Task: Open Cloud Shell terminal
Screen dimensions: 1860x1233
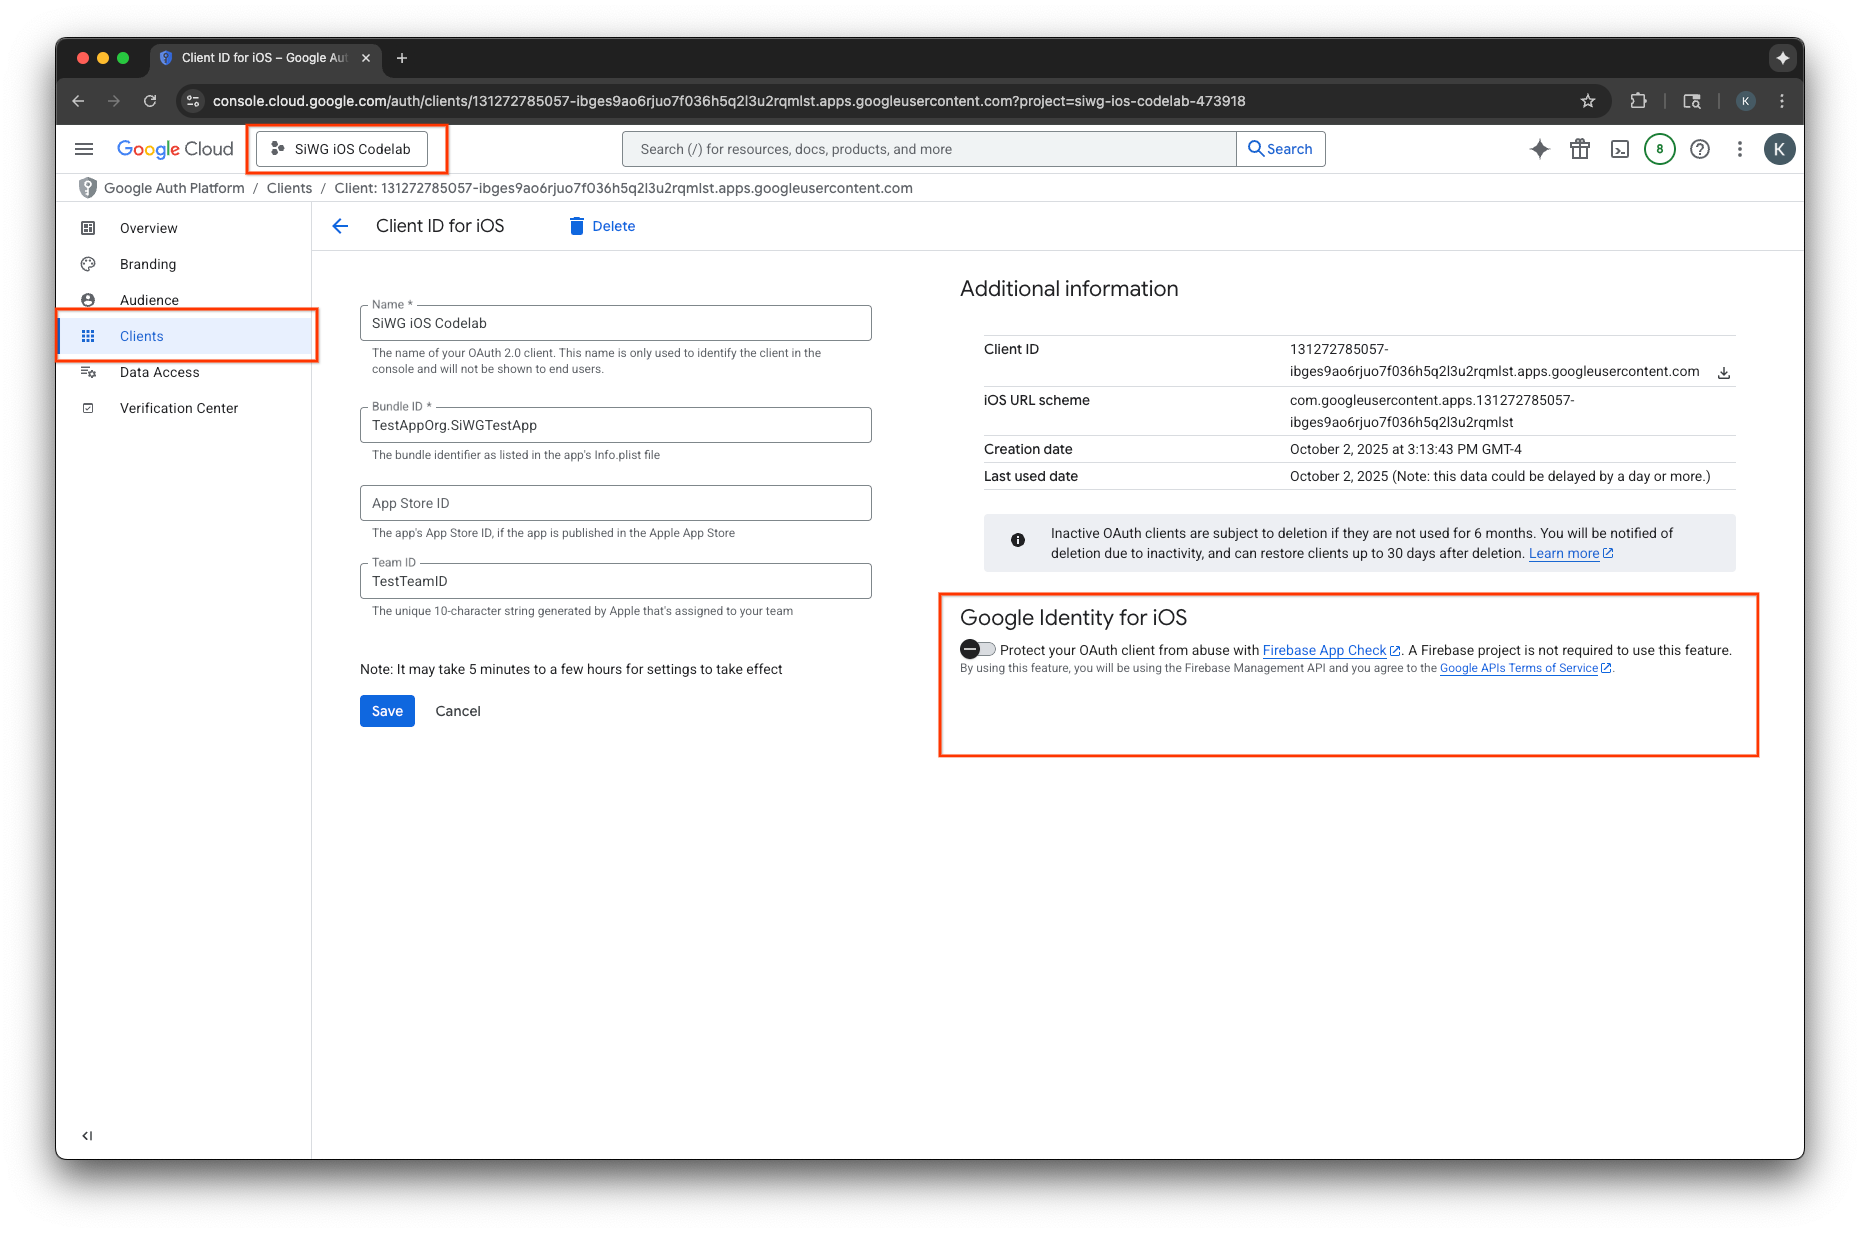Action: pyautogui.click(x=1620, y=149)
